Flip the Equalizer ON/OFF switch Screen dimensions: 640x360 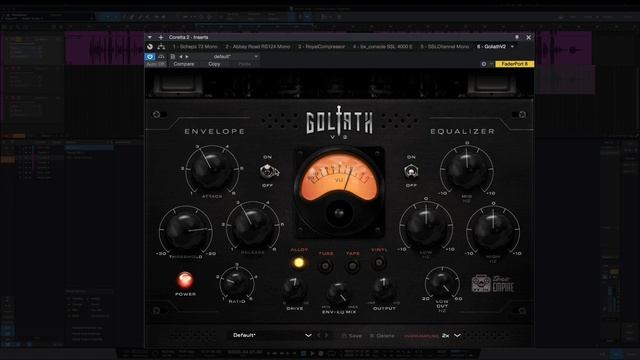[x=411, y=171]
